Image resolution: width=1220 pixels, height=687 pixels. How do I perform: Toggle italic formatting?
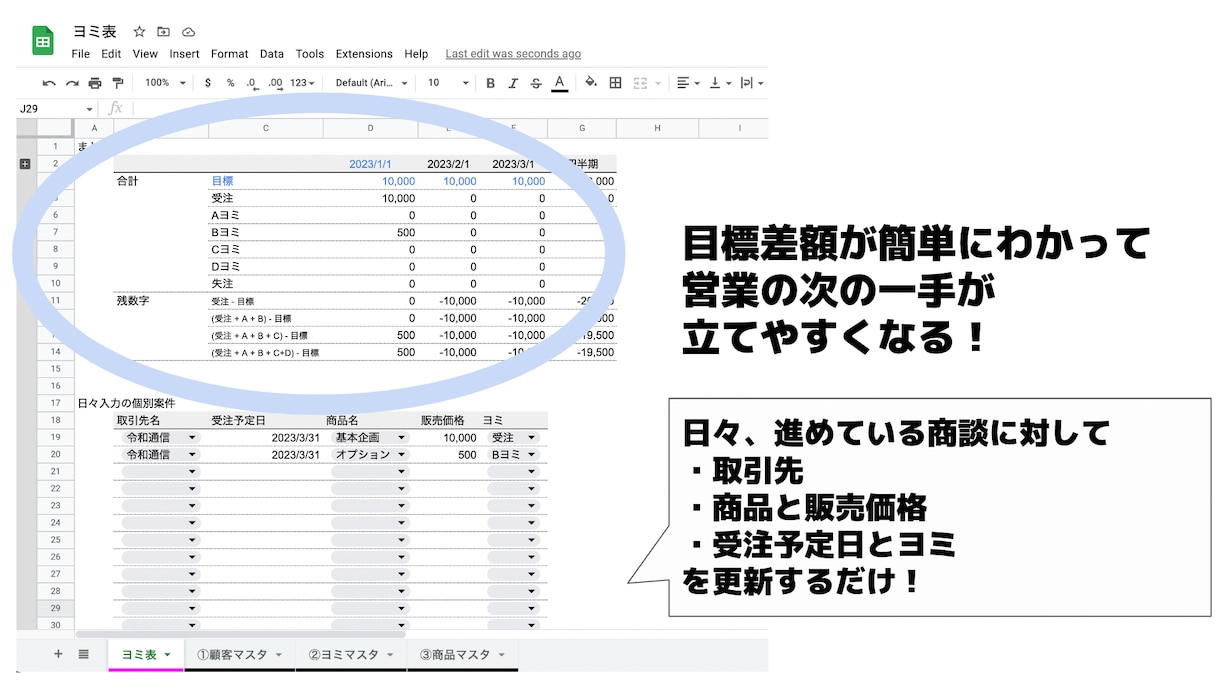[513, 83]
